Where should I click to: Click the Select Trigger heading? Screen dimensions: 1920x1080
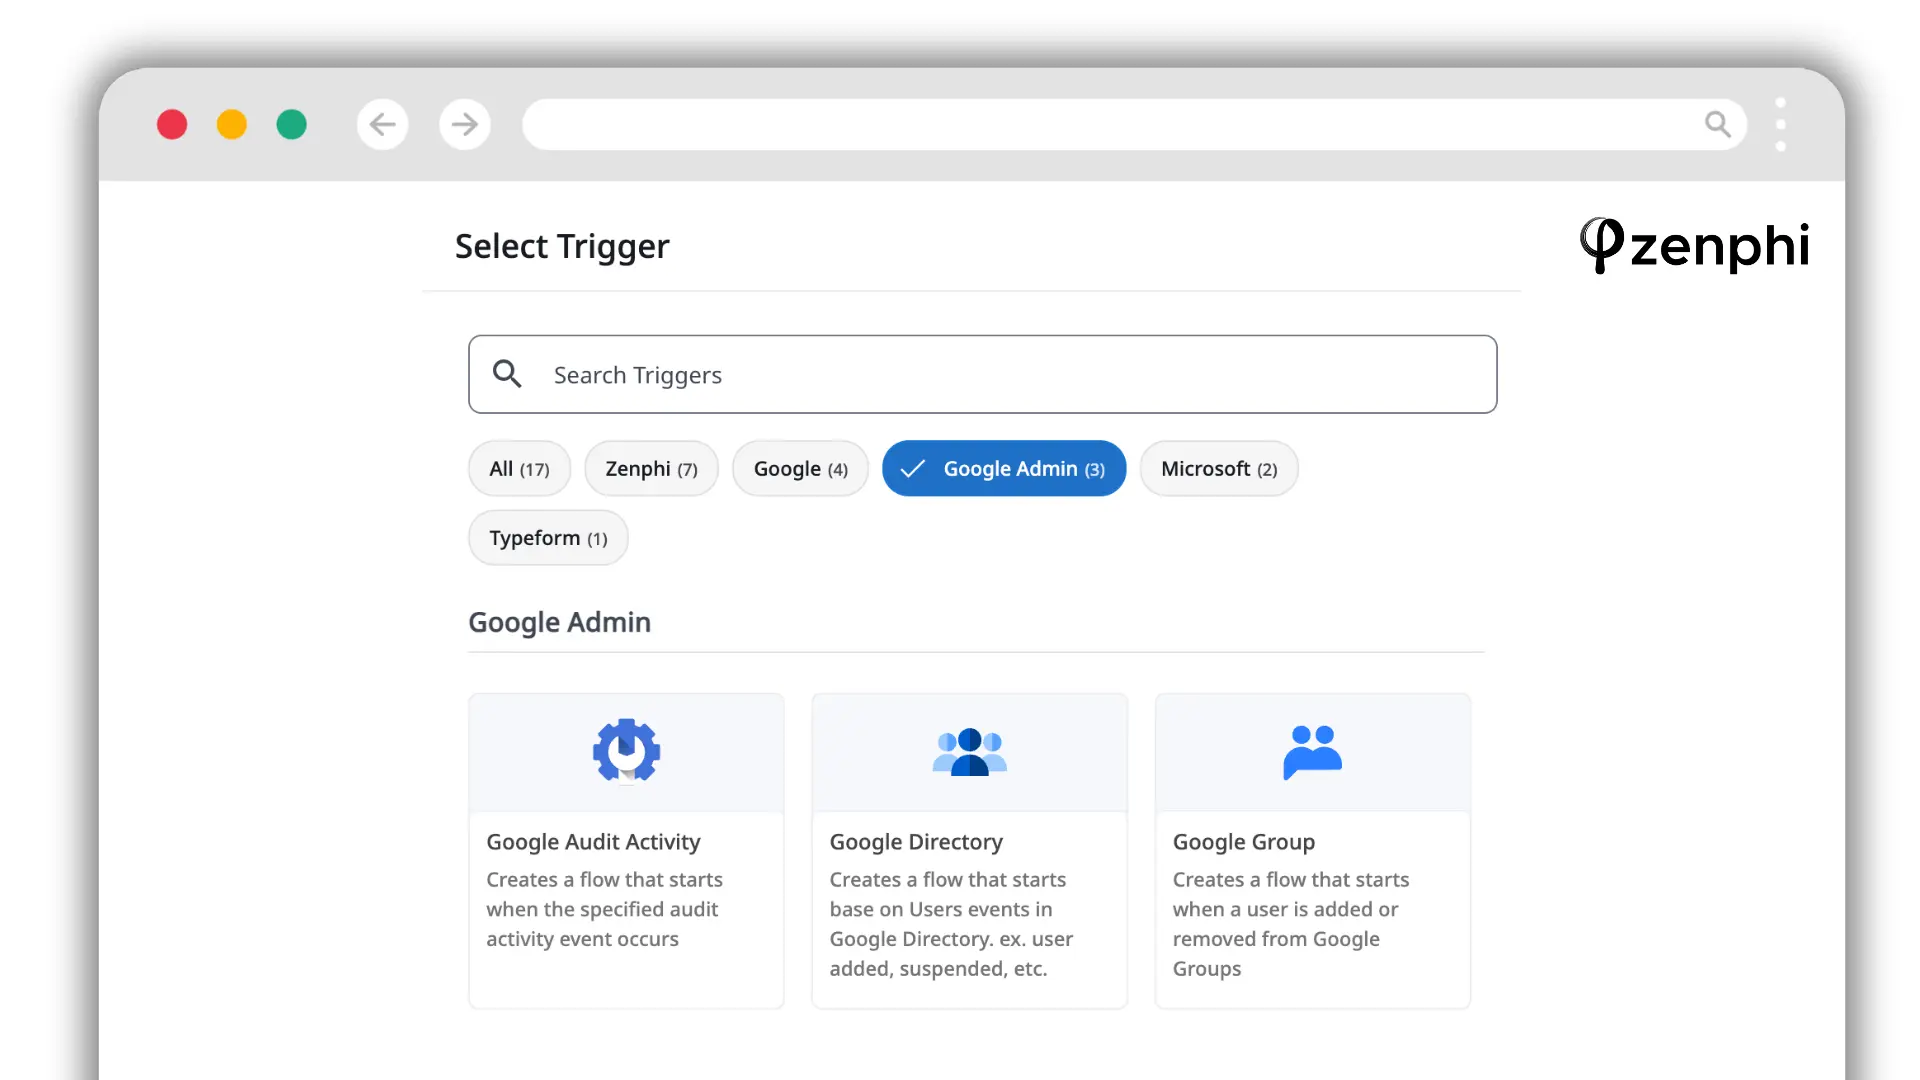tap(562, 246)
